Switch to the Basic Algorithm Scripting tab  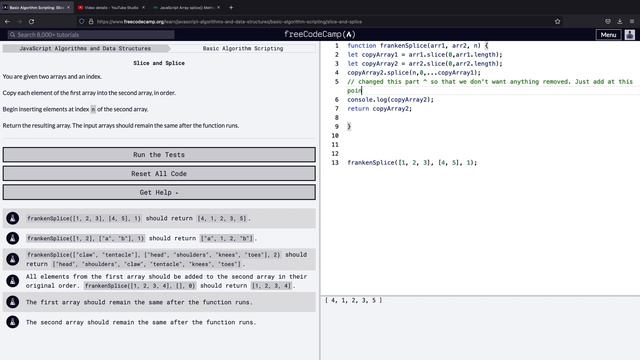tap(36, 7)
